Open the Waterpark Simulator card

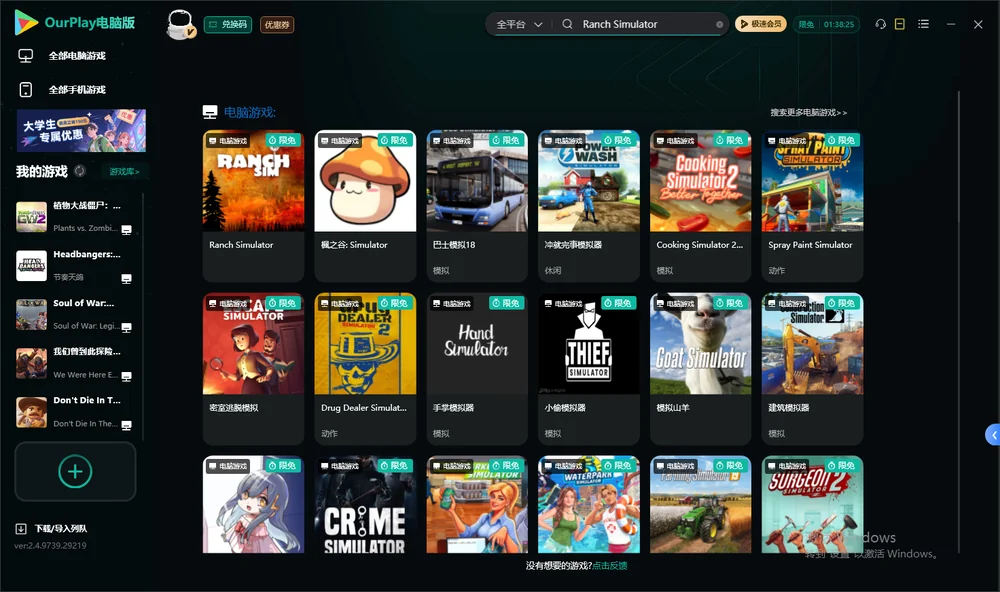tap(589, 505)
